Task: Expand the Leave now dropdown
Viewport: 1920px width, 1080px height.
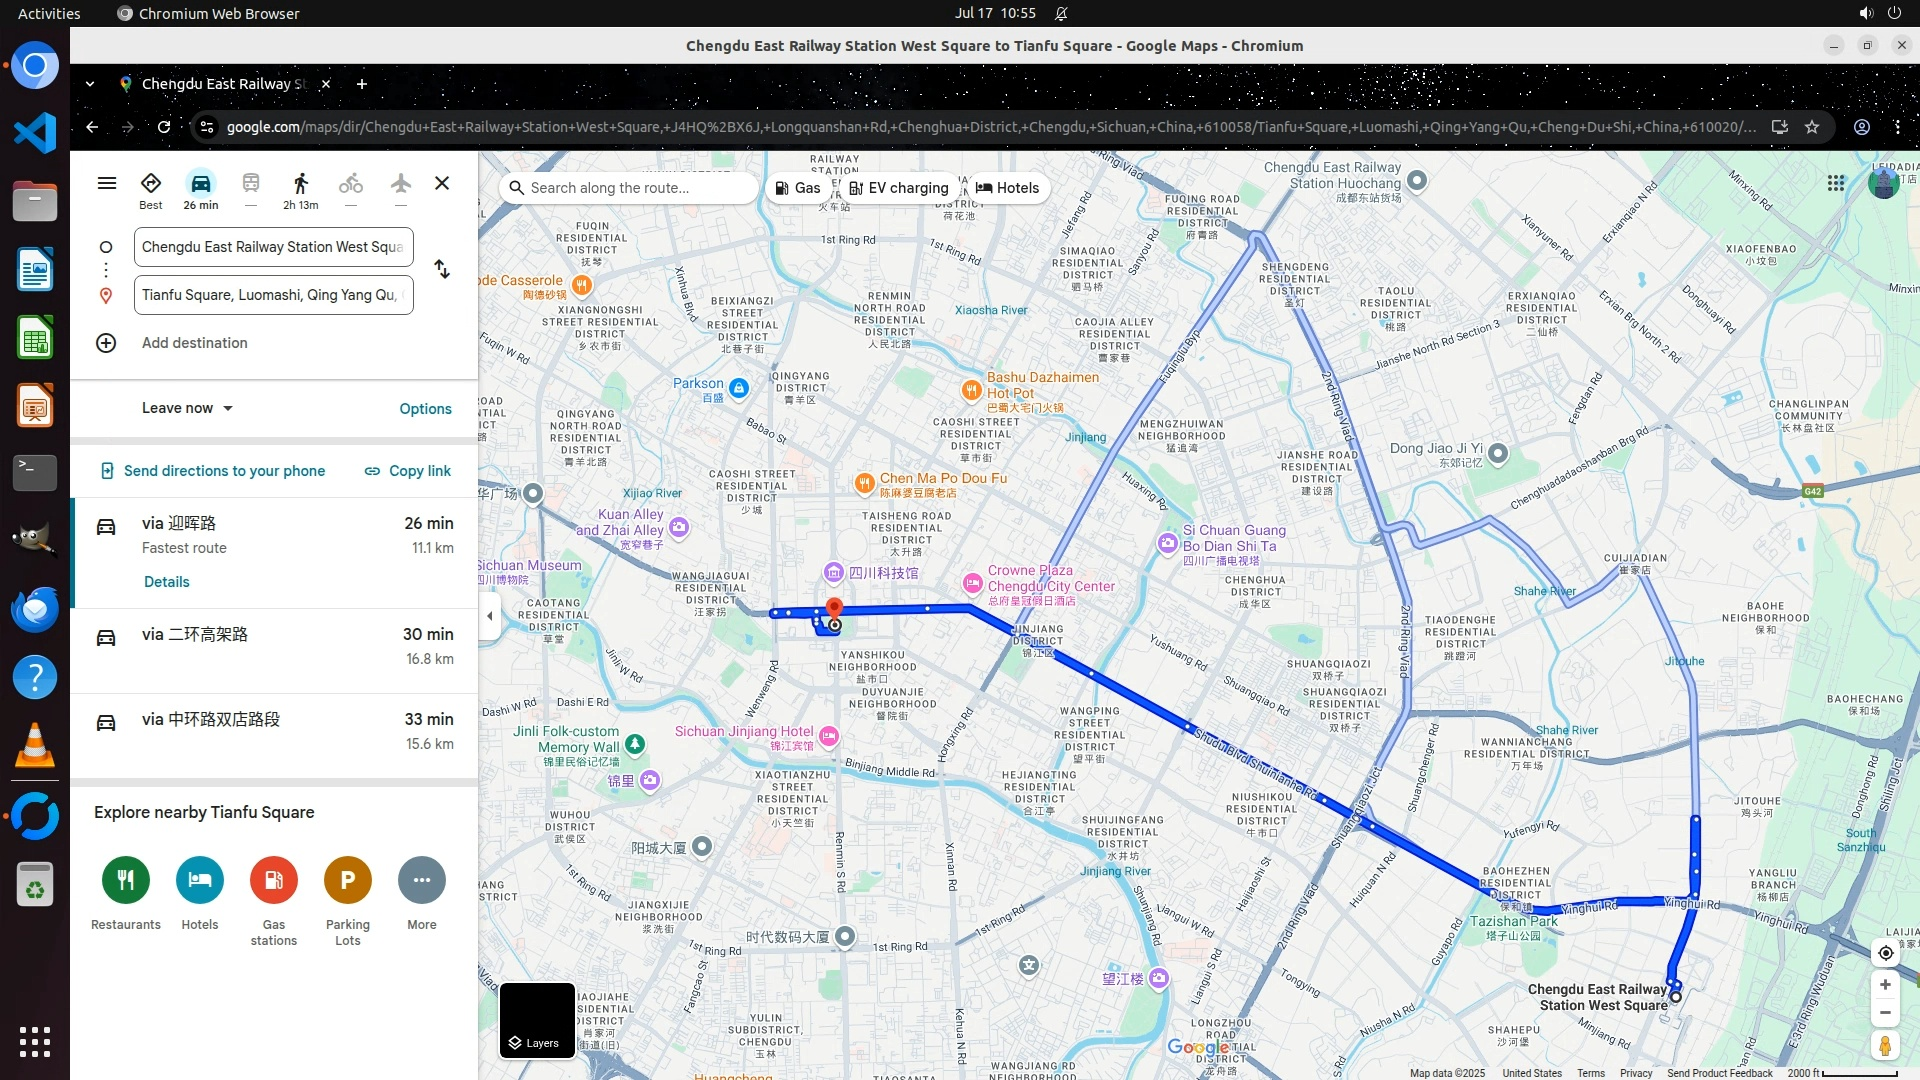Action: [x=187, y=408]
